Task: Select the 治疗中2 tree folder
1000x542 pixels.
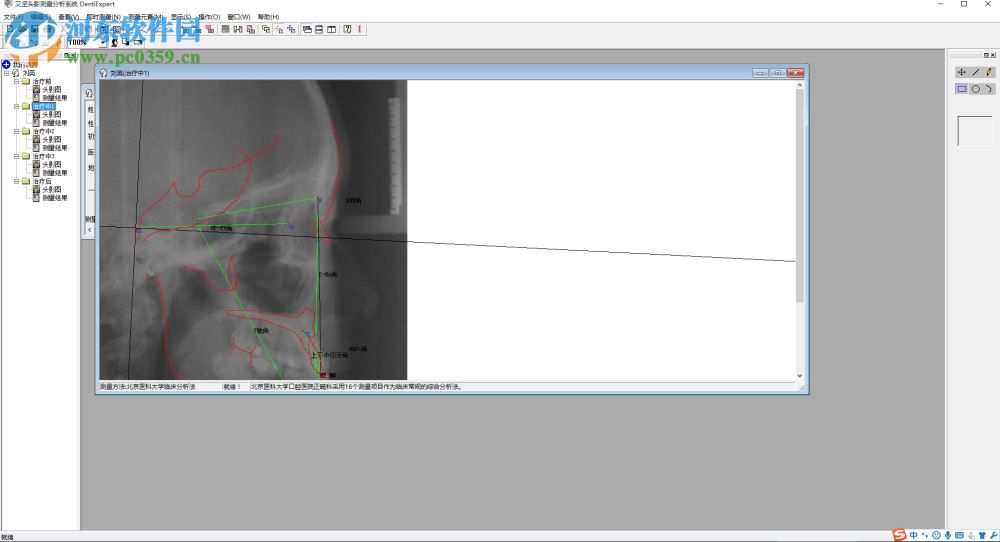Action: point(43,131)
